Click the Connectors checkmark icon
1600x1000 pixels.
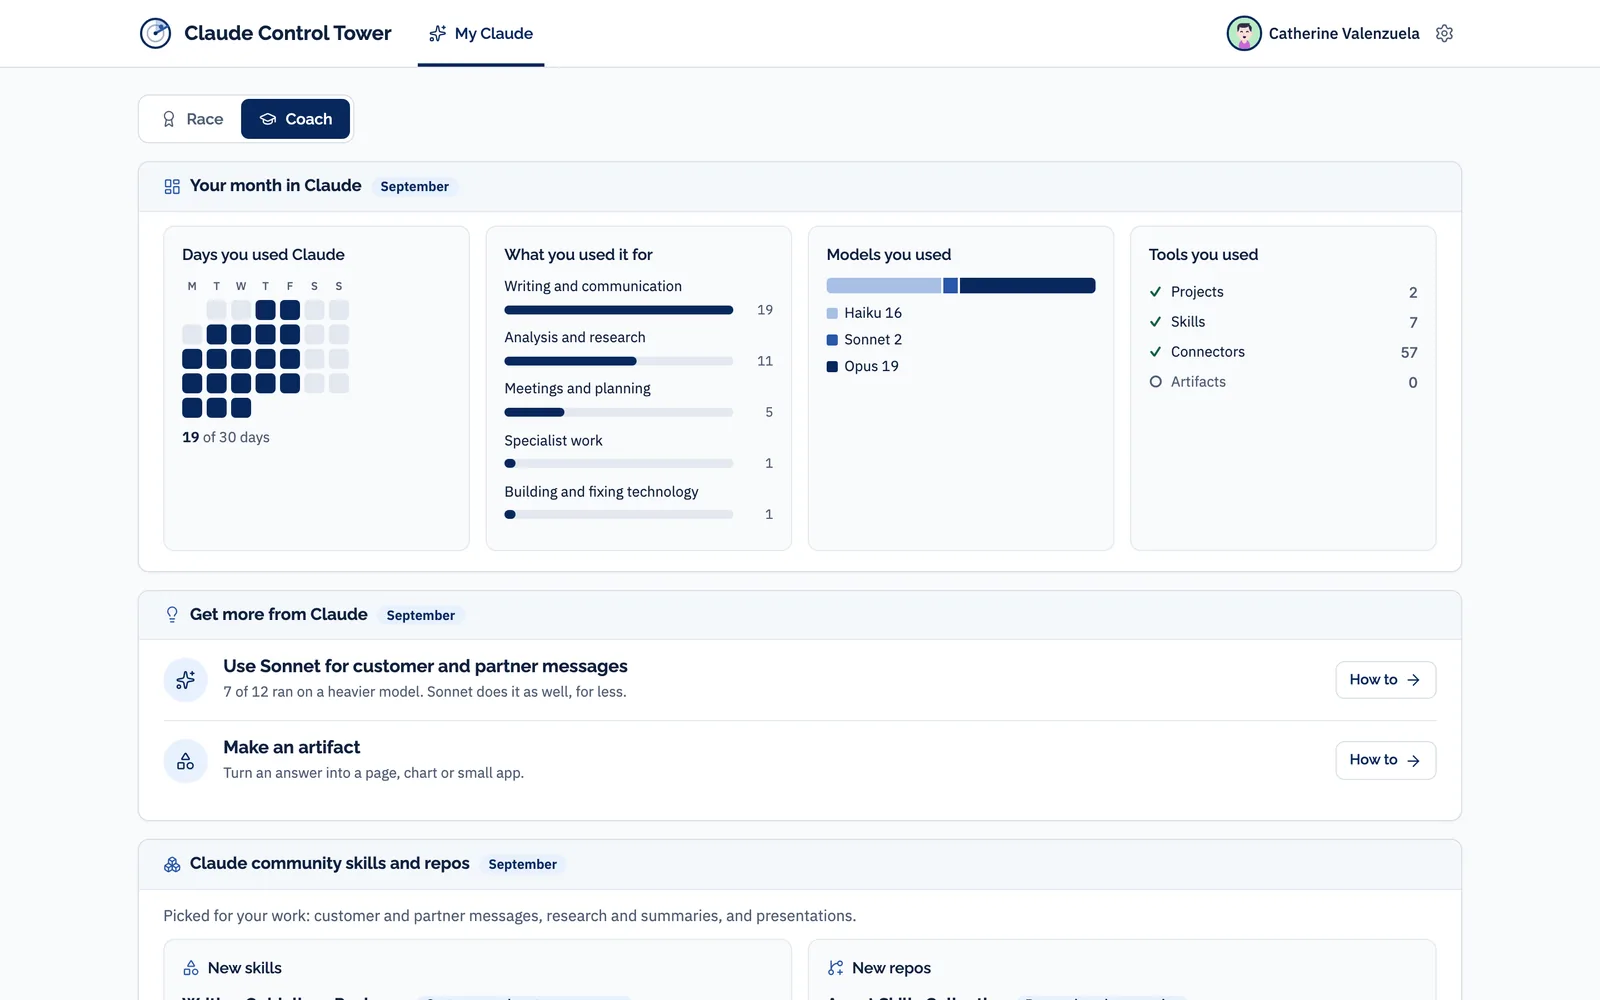[1156, 352]
